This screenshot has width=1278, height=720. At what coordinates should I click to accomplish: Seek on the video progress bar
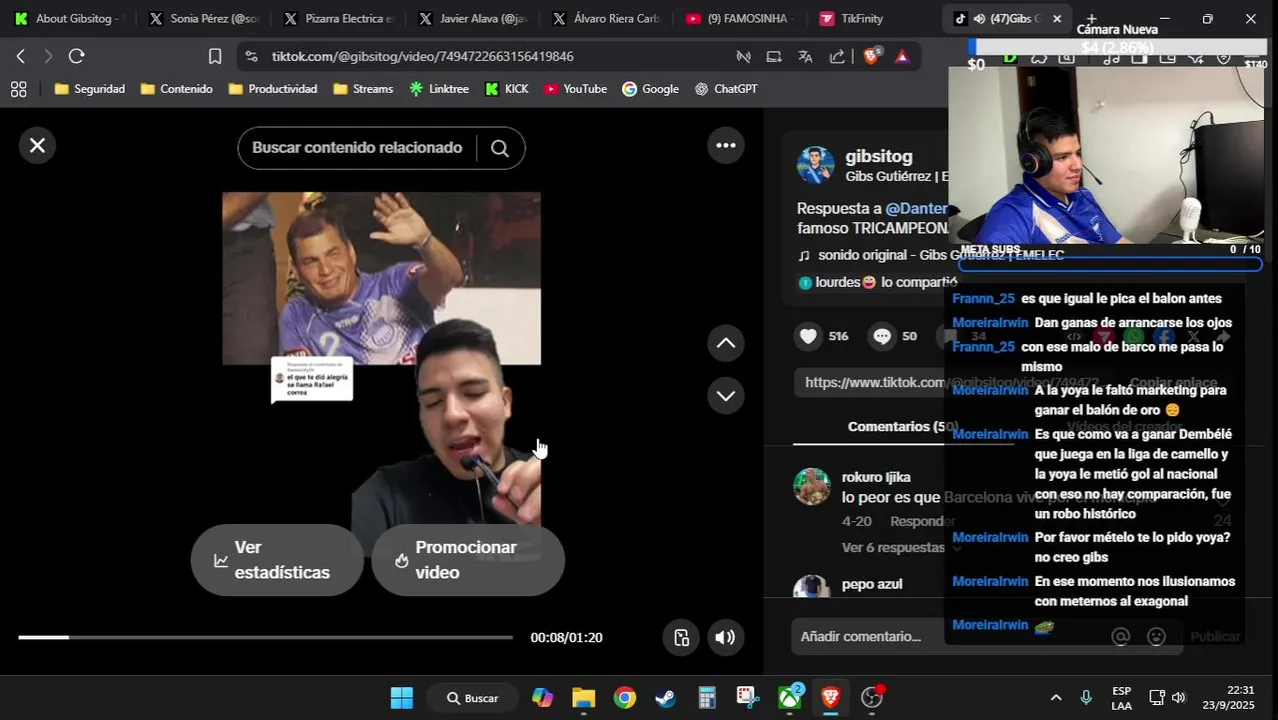point(265,637)
